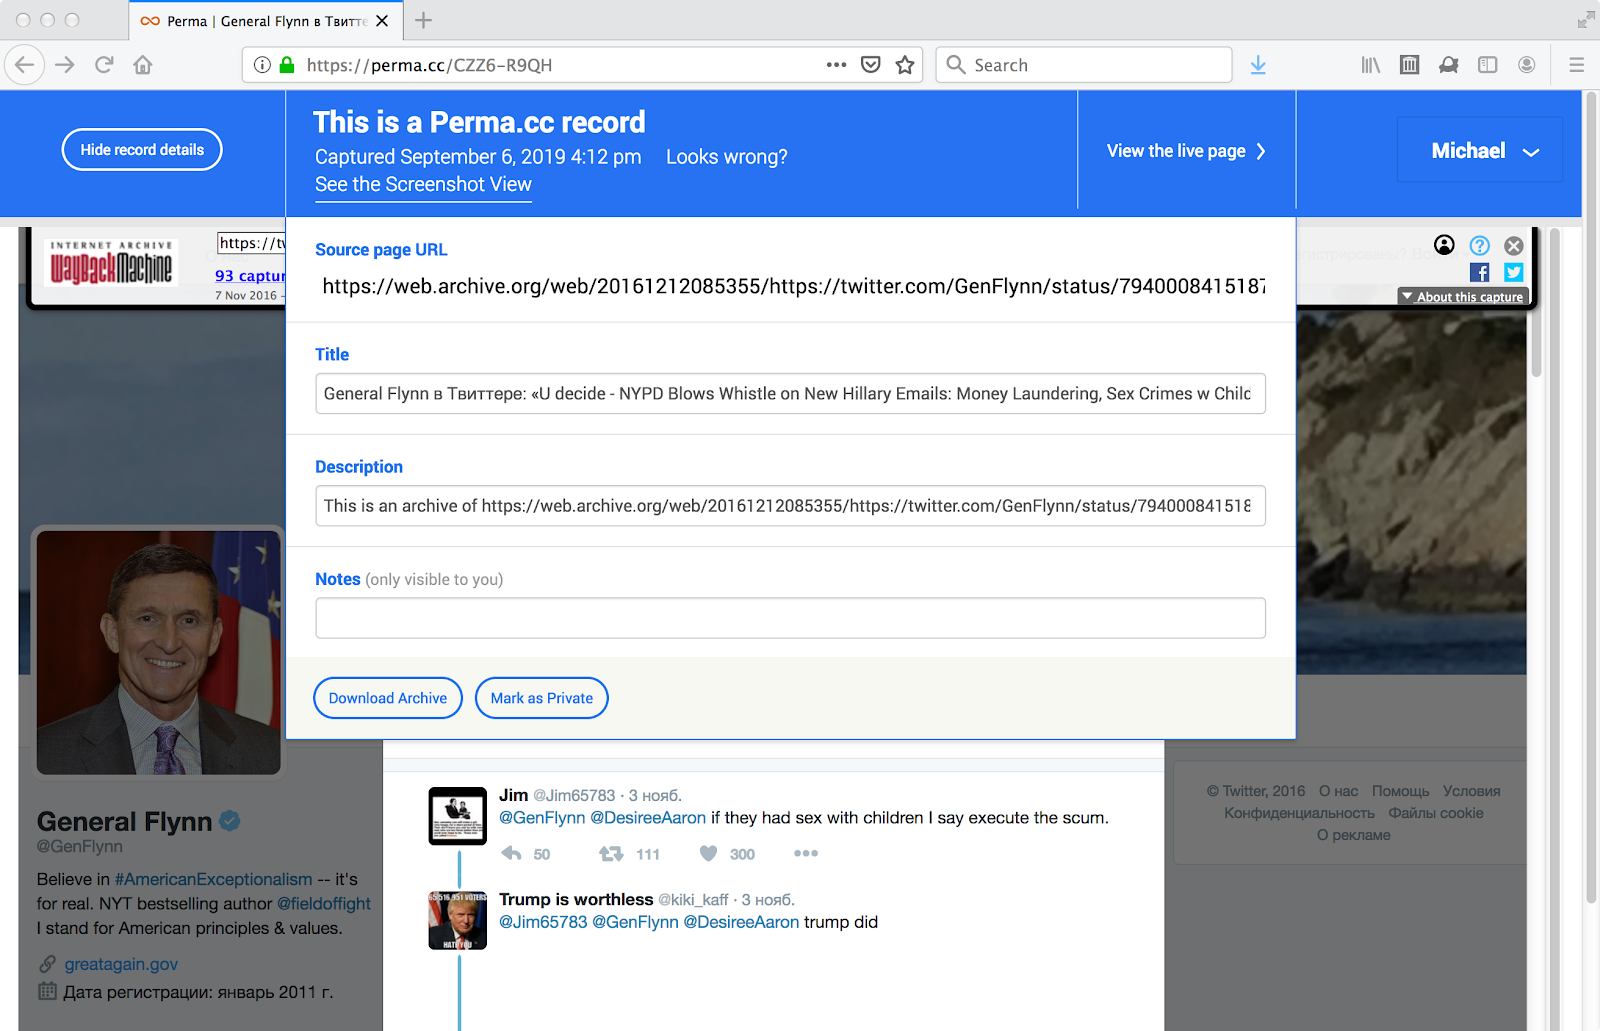Open the greatagain.gov profile link

121,964
